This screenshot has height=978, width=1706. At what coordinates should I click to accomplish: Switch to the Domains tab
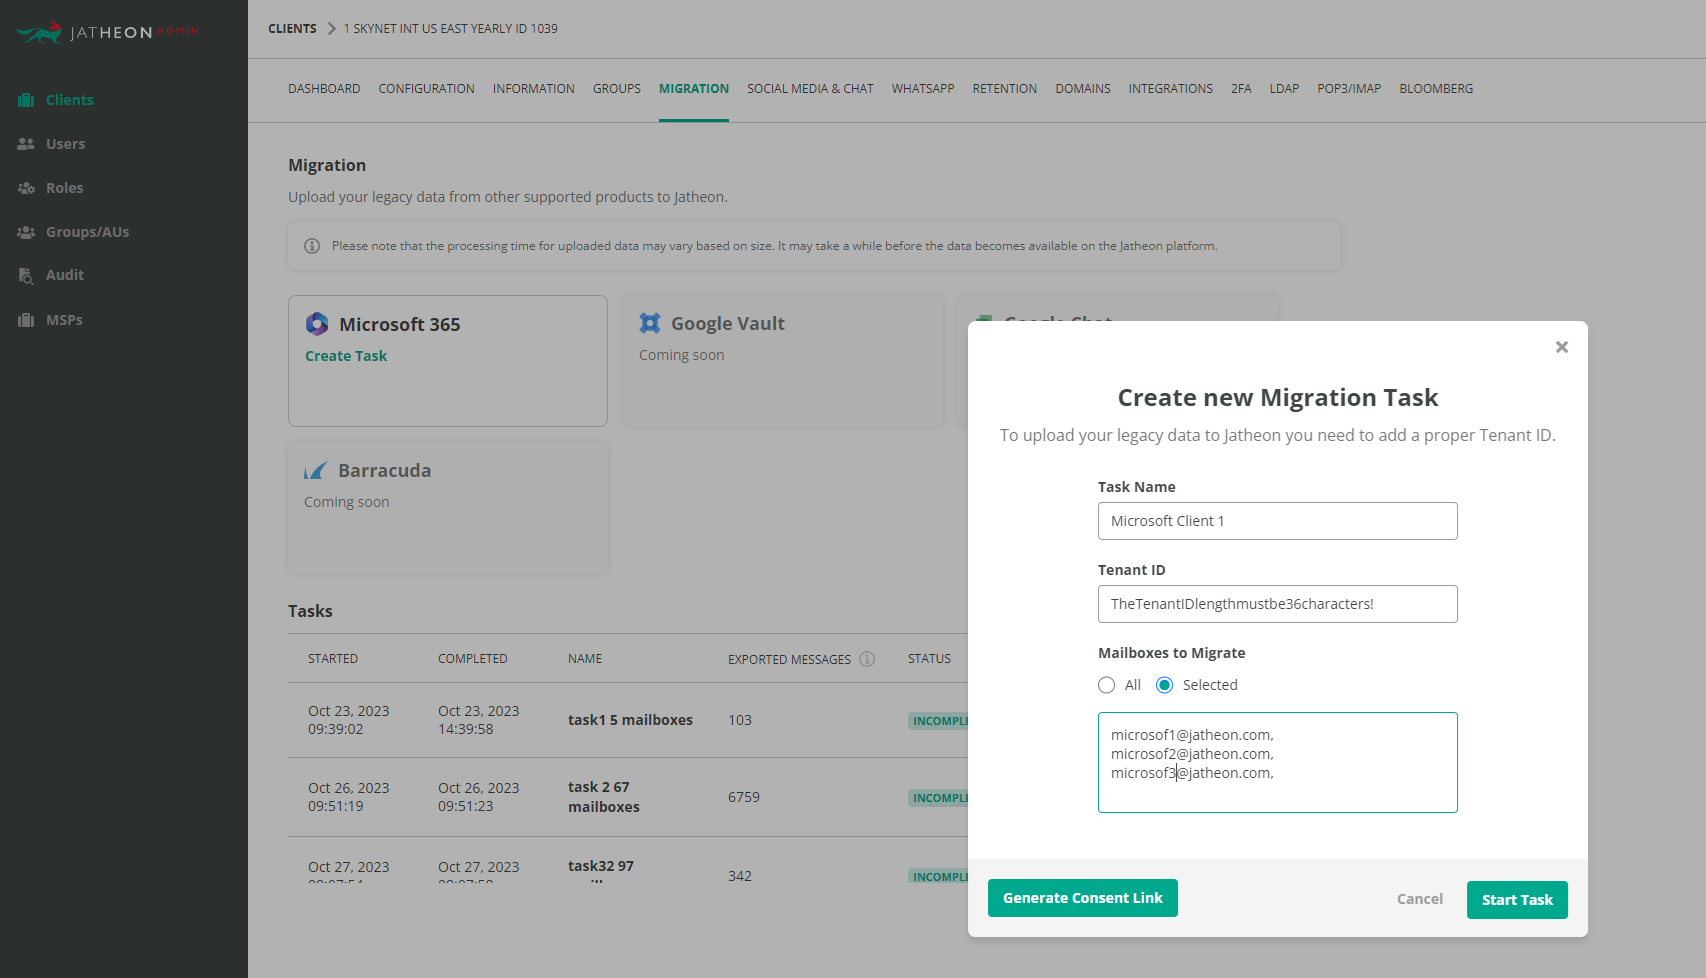tap(1083, 89)
